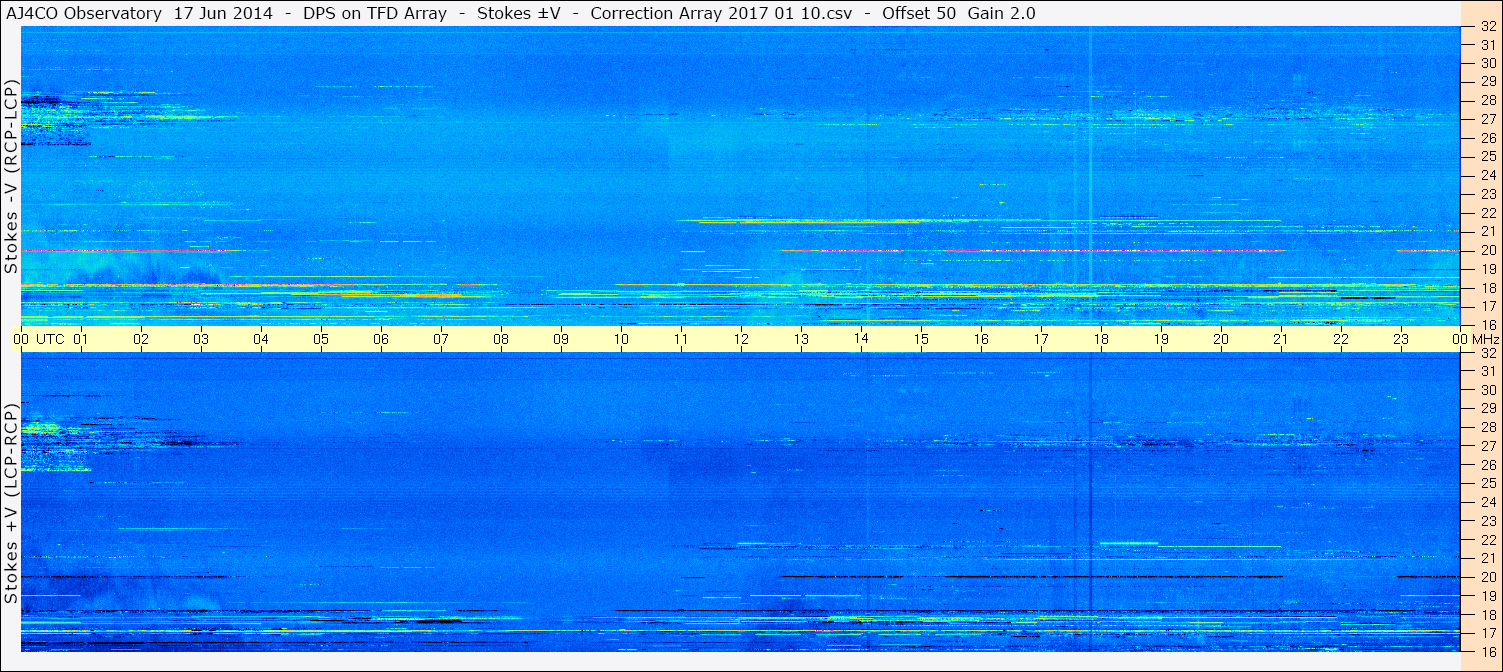
Task: Click the 12 UTC time axis marker
Action: coord(741,339)
